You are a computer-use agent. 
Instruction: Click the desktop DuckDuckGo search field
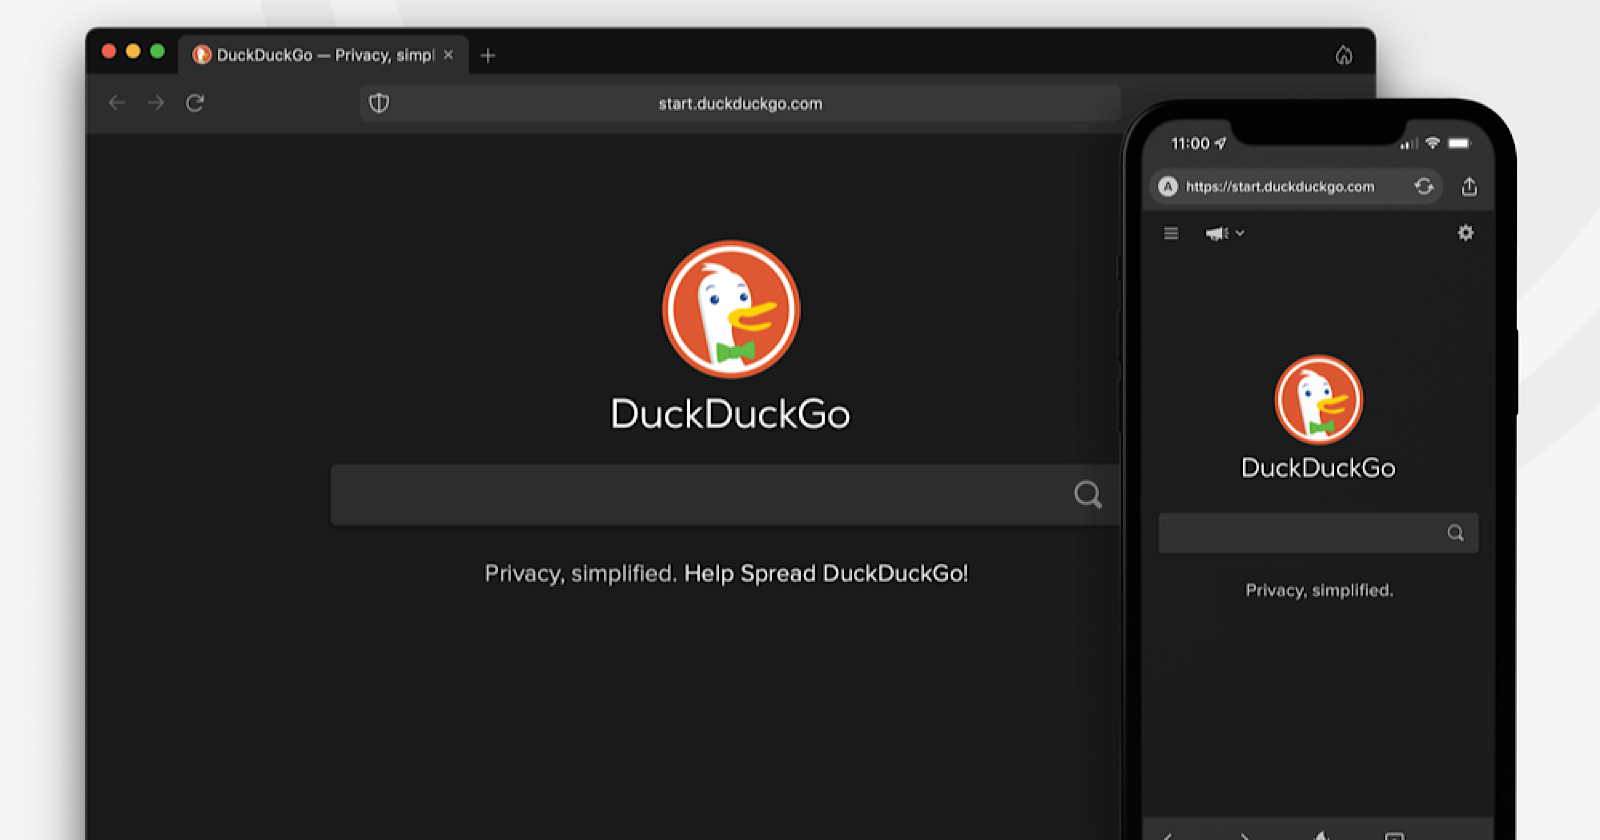(x=700, y=495)
